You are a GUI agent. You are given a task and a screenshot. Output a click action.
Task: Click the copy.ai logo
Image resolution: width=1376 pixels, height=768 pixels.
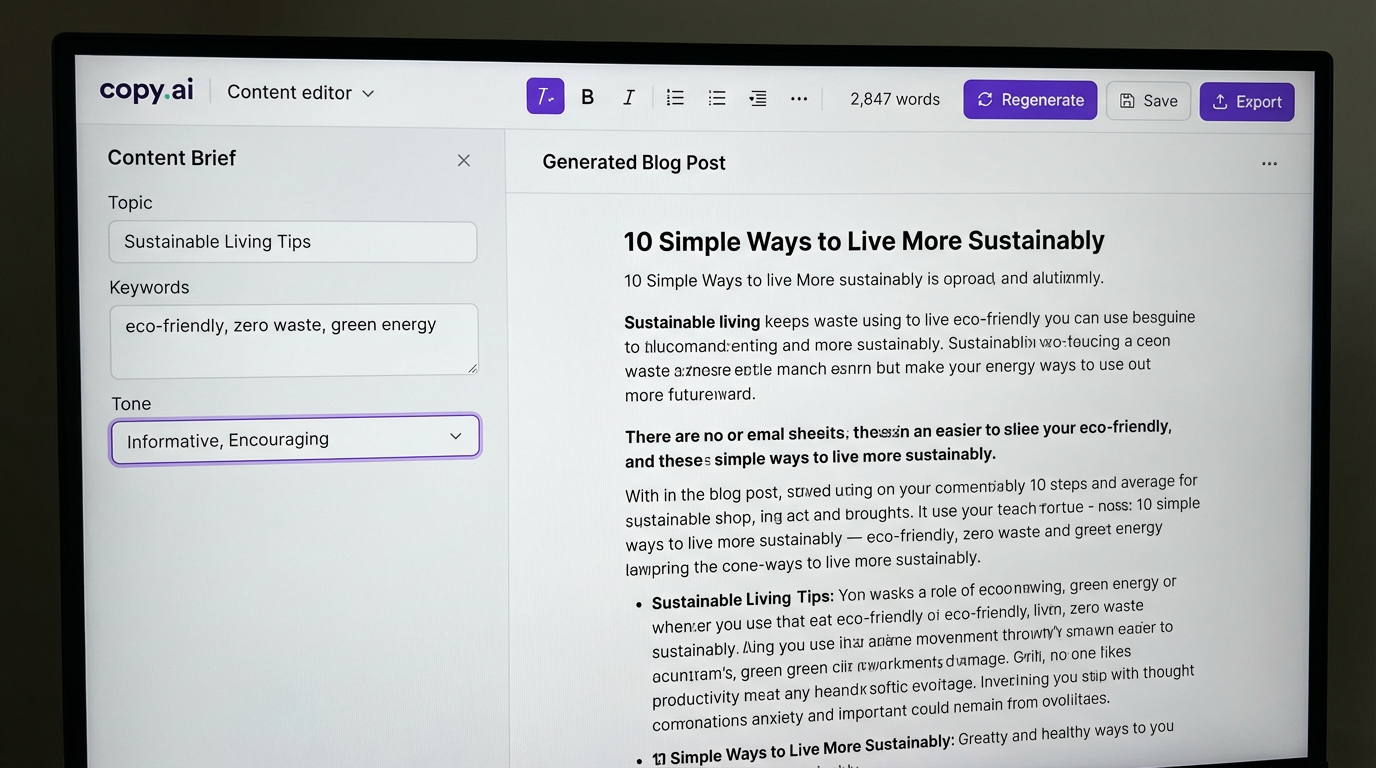pos(147,90)
